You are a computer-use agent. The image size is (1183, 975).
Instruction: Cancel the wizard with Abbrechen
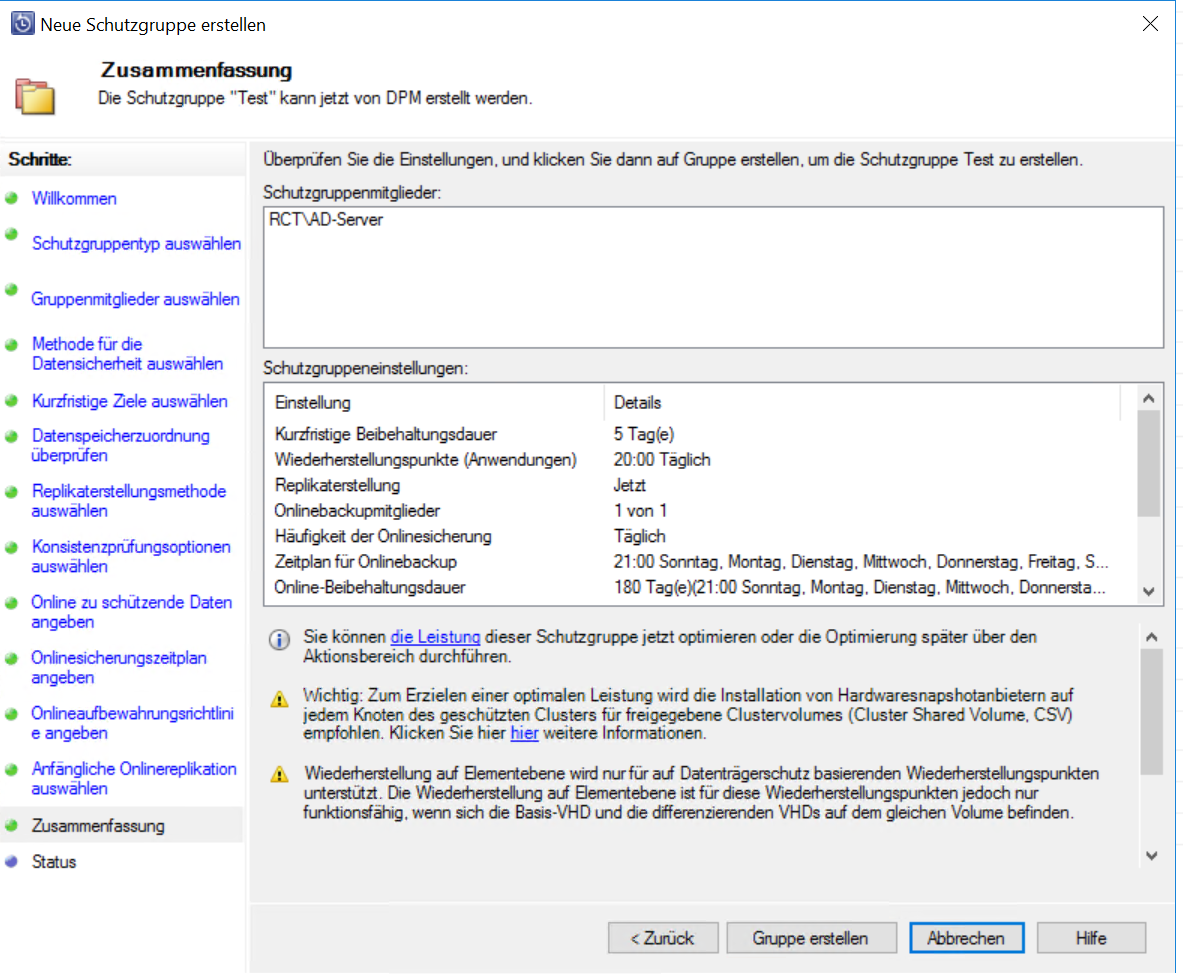pos(966,938)
